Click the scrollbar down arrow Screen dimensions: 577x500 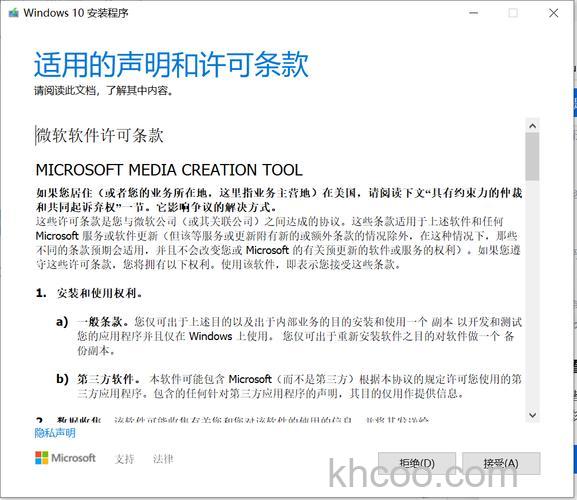click(532, 415)
